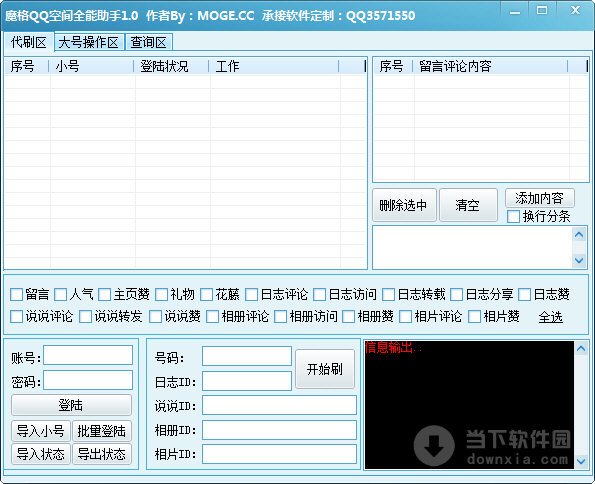
Task: Check the 主页赞 option
Action: coord(105,295)
